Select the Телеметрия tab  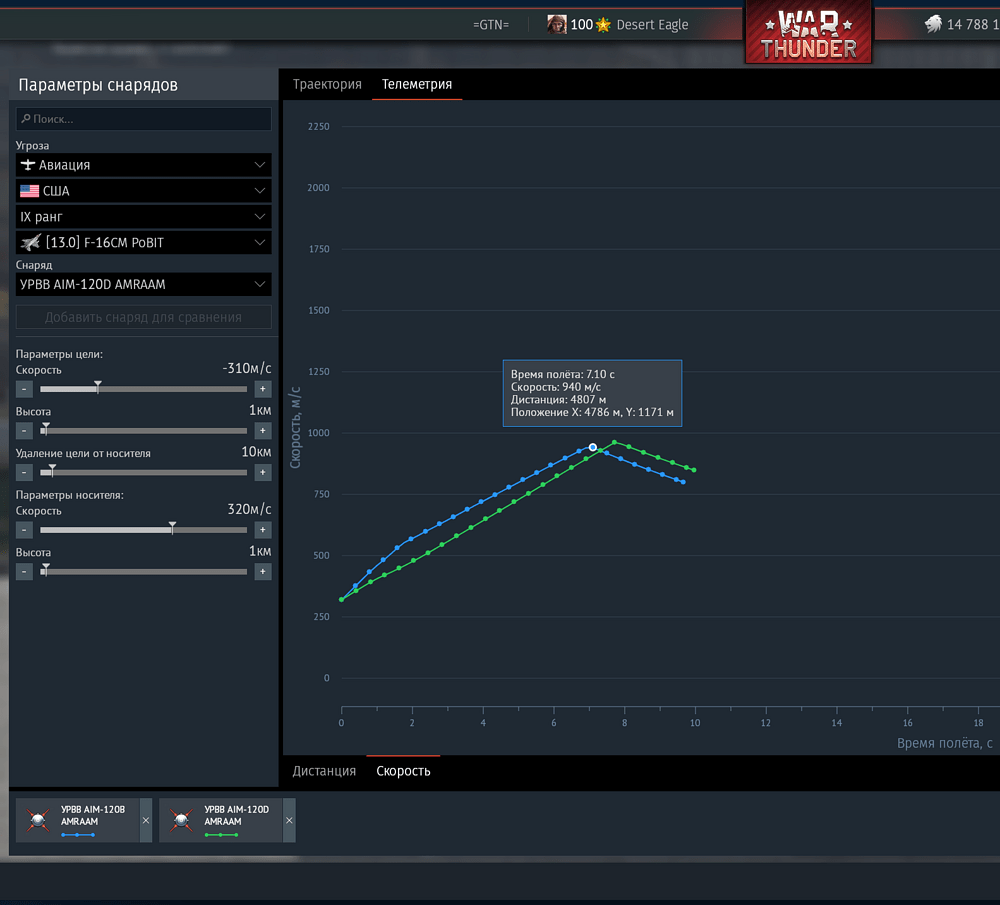[x=416, y=84]
